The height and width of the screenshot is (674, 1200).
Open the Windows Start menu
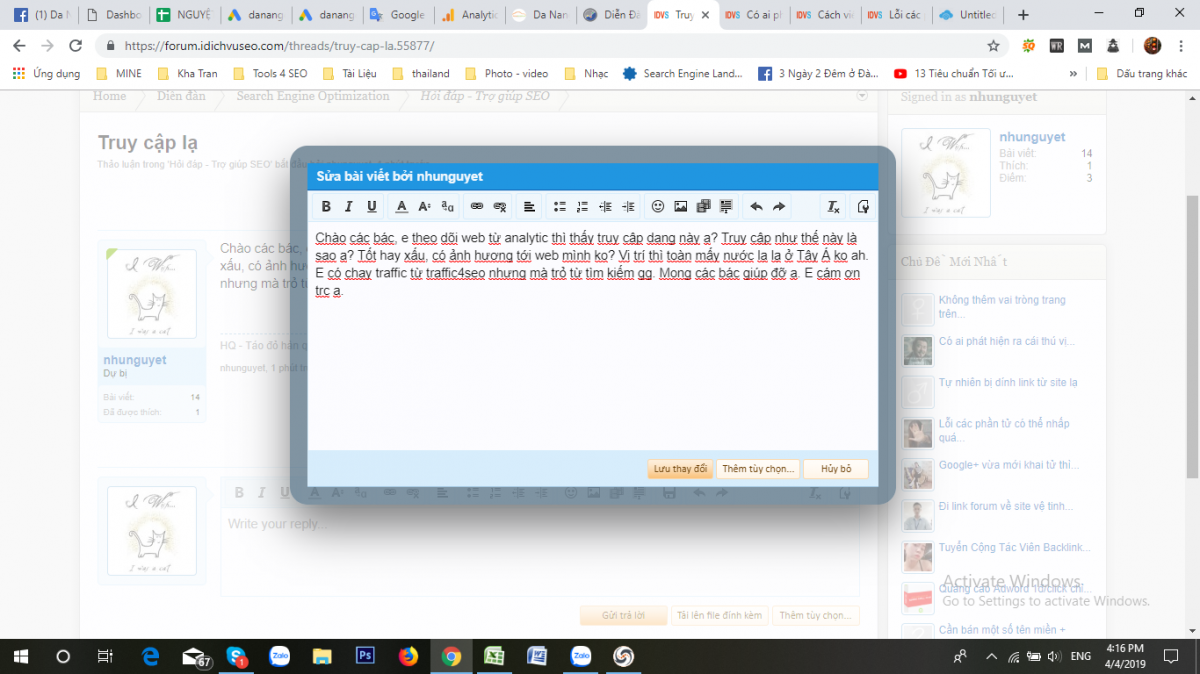tap(21, 656)
